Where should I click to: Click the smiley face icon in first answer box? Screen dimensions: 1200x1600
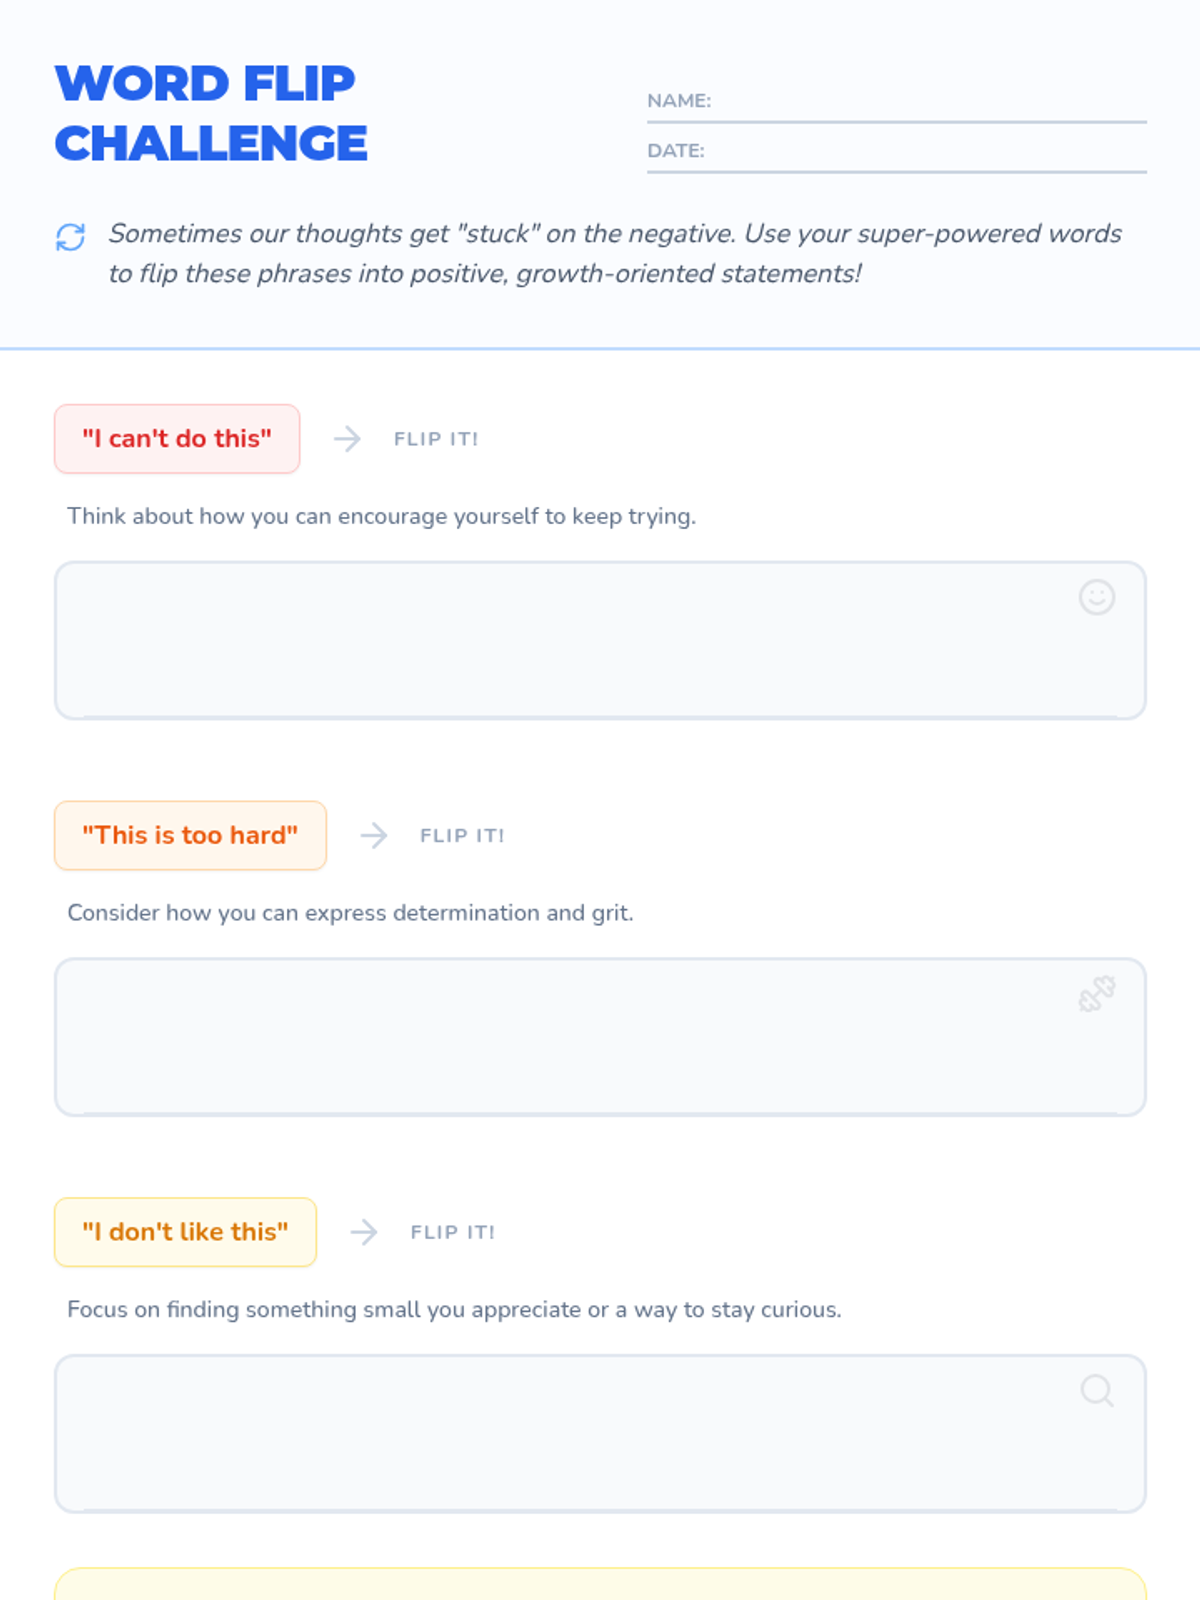coord(1096,597)
